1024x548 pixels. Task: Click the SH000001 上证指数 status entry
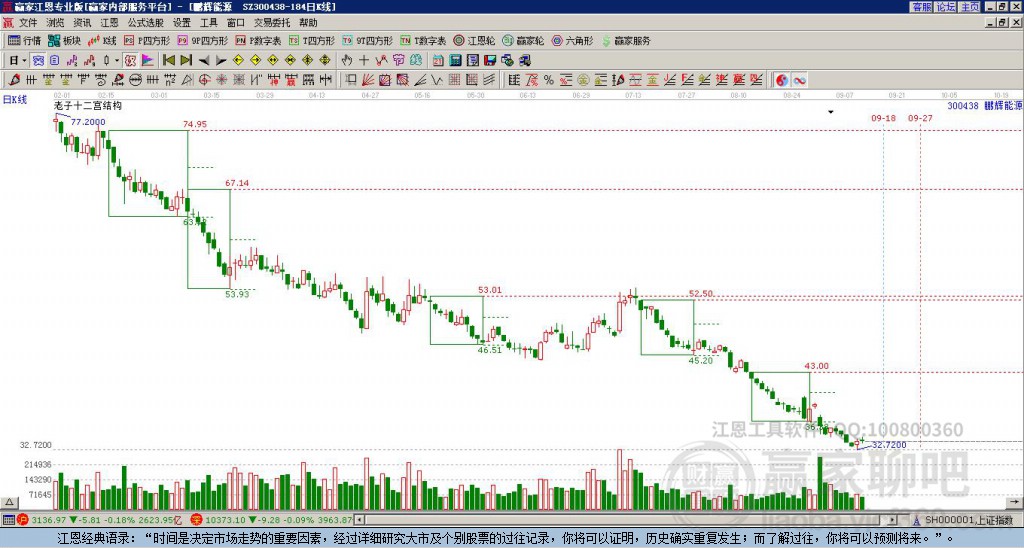point(968,521)
